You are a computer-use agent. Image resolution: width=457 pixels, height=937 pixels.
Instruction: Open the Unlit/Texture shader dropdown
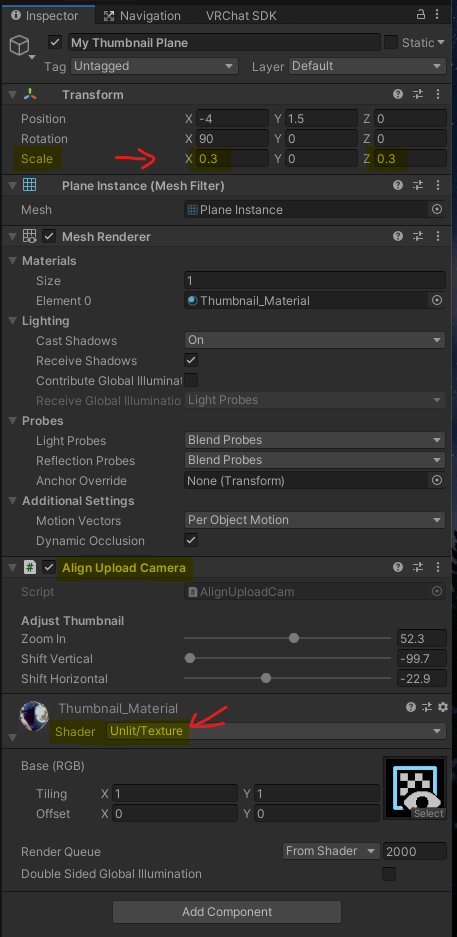[x=276, y=731]
